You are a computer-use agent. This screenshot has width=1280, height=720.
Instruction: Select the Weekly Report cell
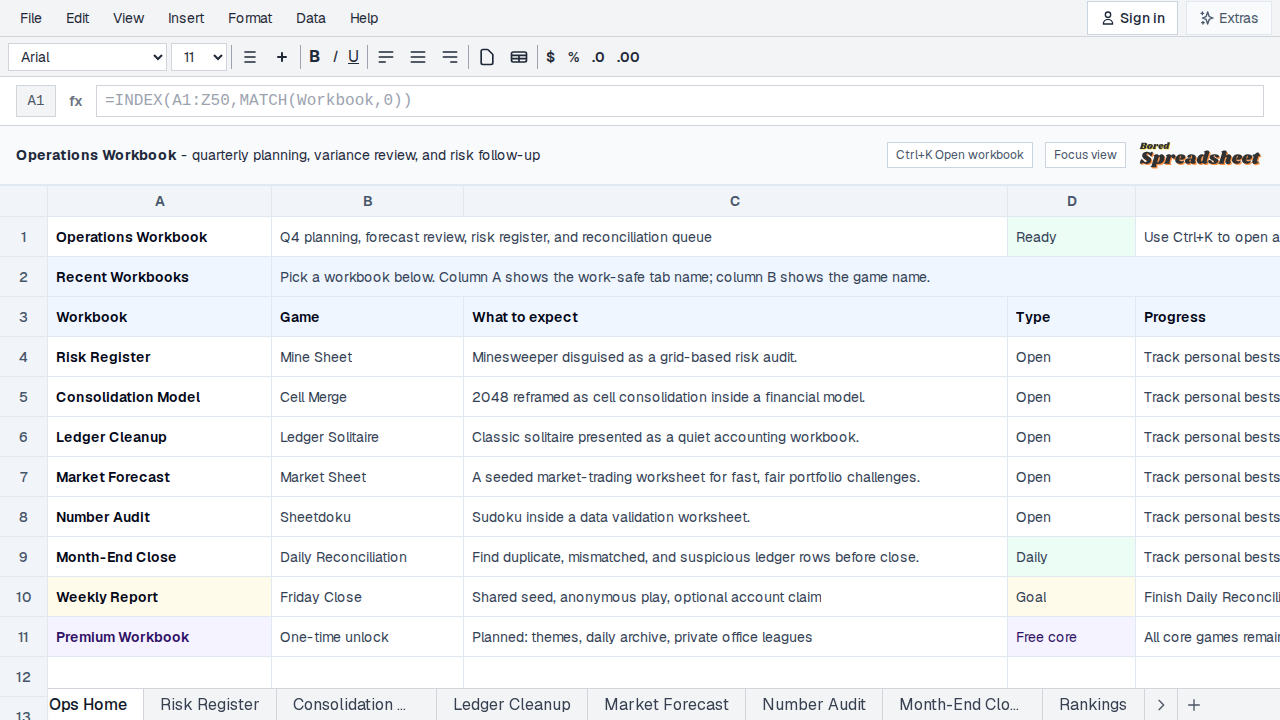[x=160, y=597]
